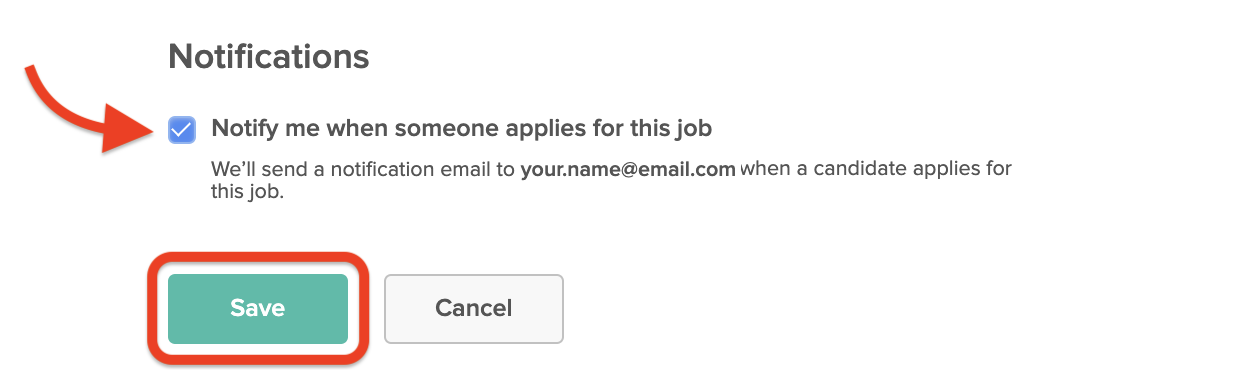This screenshot has height=382, width=1236.
Task: Click the your.name@email.com address text
Action: 628,169
